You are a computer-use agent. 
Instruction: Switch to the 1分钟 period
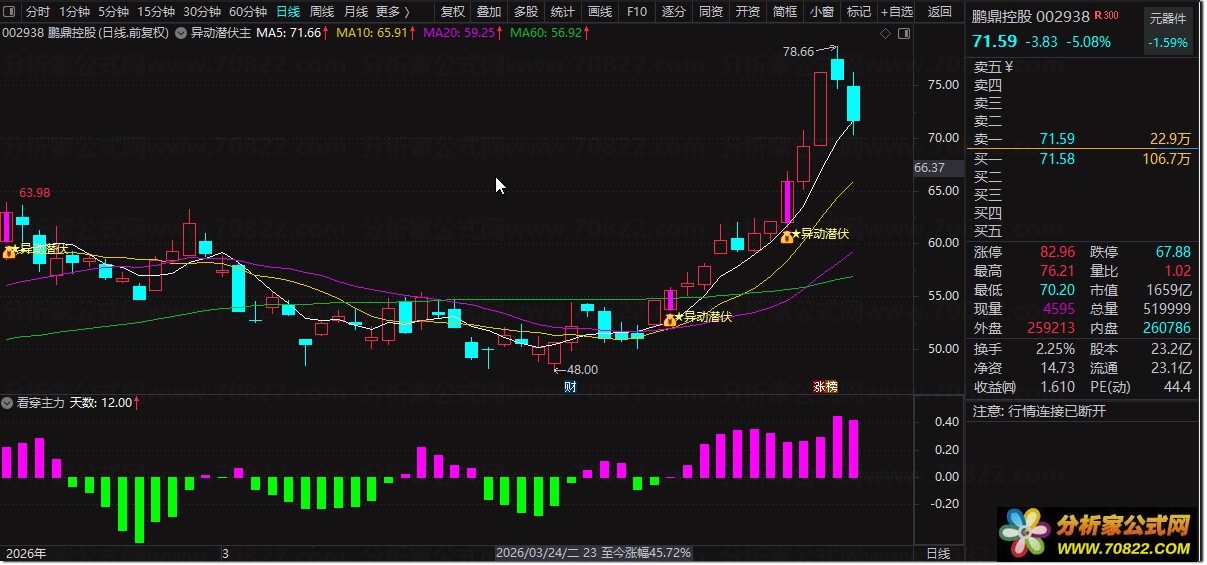pos(75,12)
